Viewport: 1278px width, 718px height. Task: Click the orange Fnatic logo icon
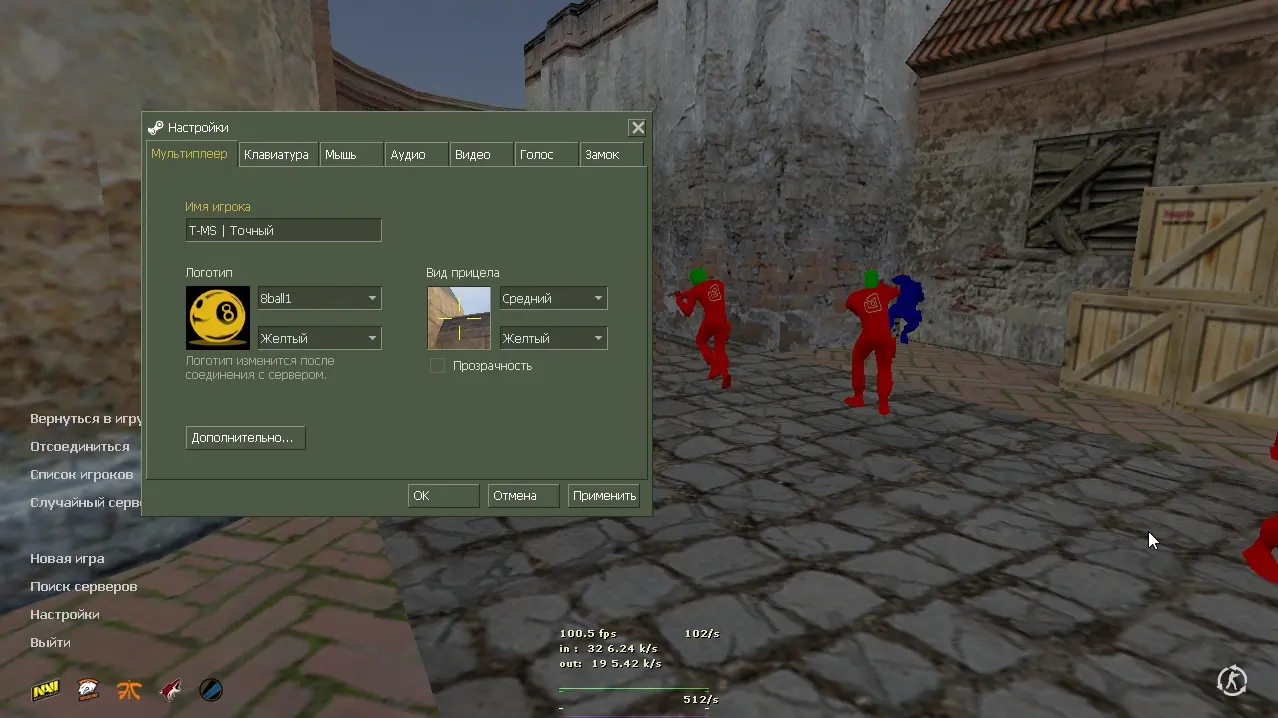(130, 690)
